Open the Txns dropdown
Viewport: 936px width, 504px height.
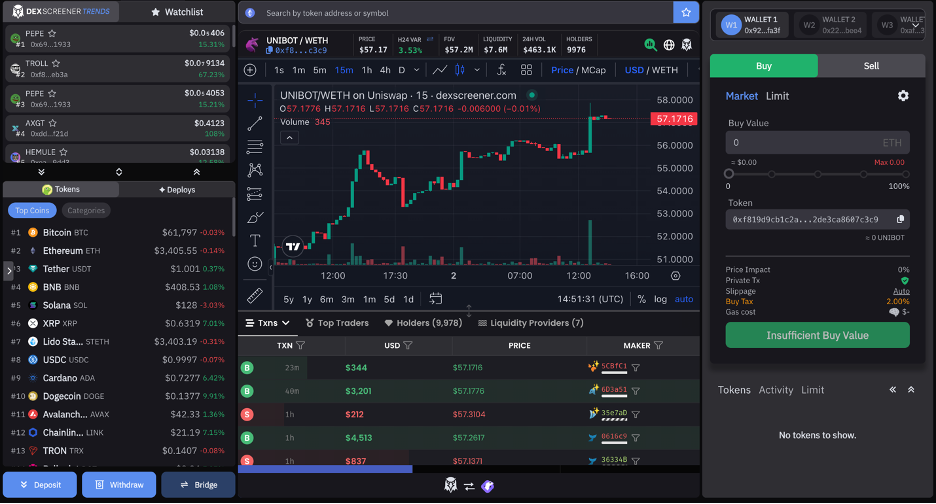click(267, 323)
